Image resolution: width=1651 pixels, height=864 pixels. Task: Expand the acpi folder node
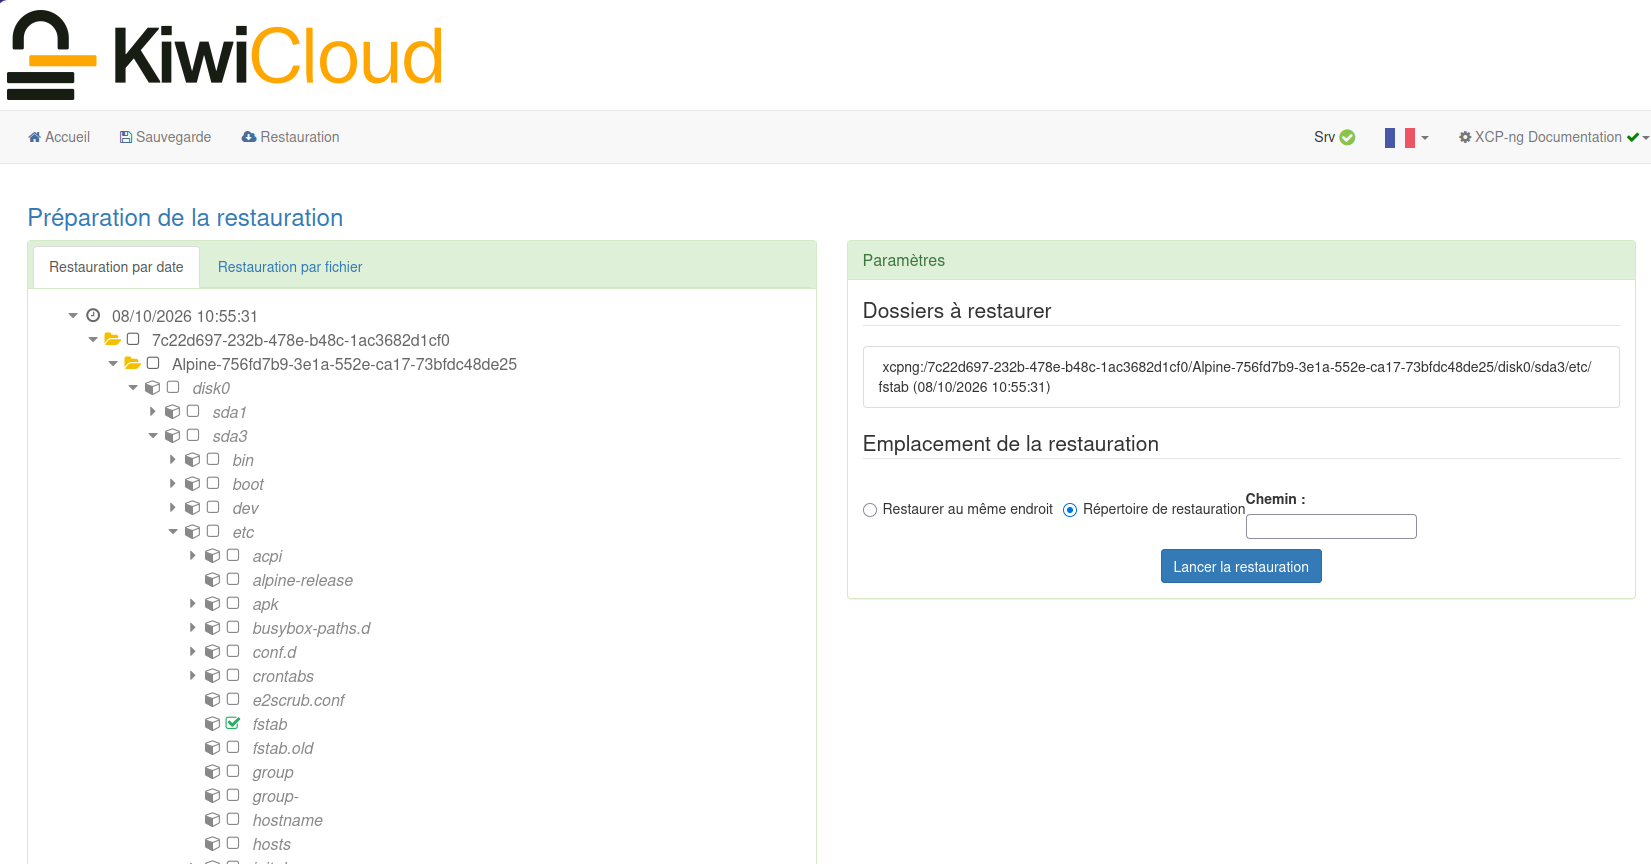[193, 555]
